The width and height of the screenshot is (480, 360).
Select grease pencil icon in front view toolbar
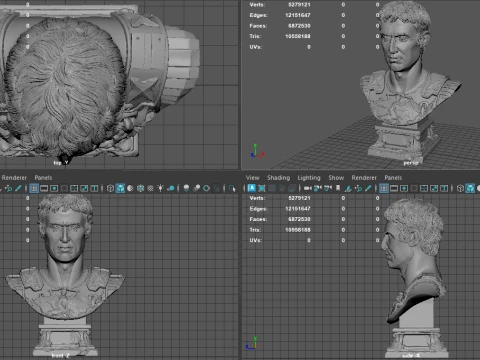pyautogui.click(x=18, y=189)
